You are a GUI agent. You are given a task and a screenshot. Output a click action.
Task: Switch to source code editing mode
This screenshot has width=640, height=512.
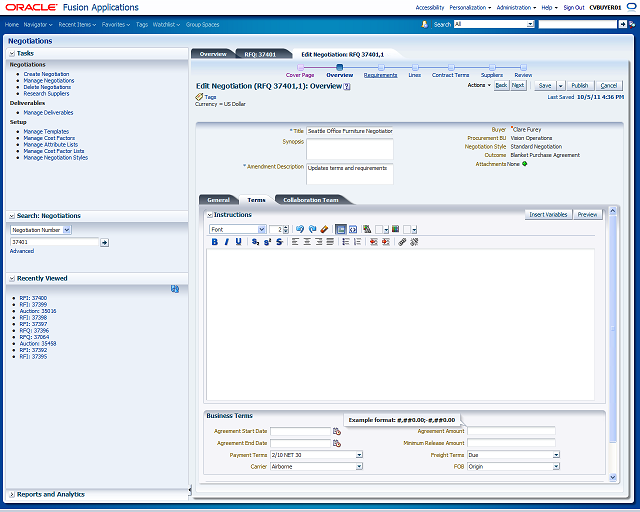tap(353, 229)
